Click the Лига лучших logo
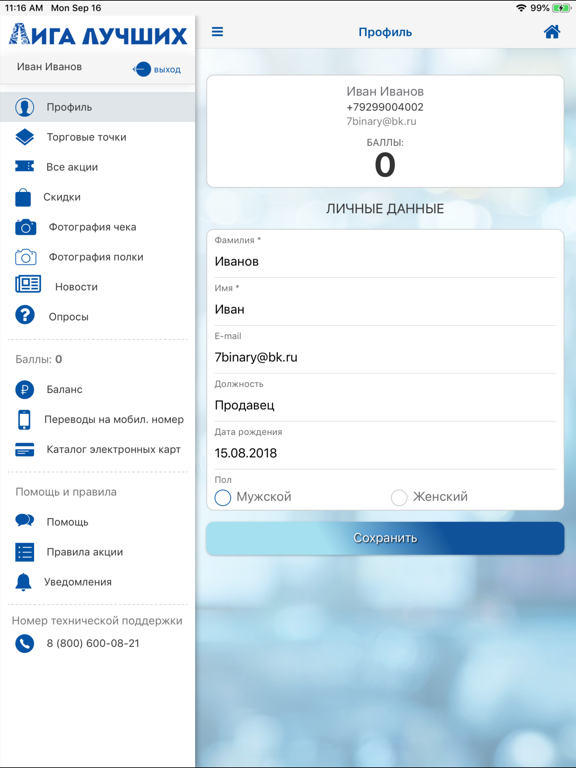576x768 pixels. tap(98, 35)
